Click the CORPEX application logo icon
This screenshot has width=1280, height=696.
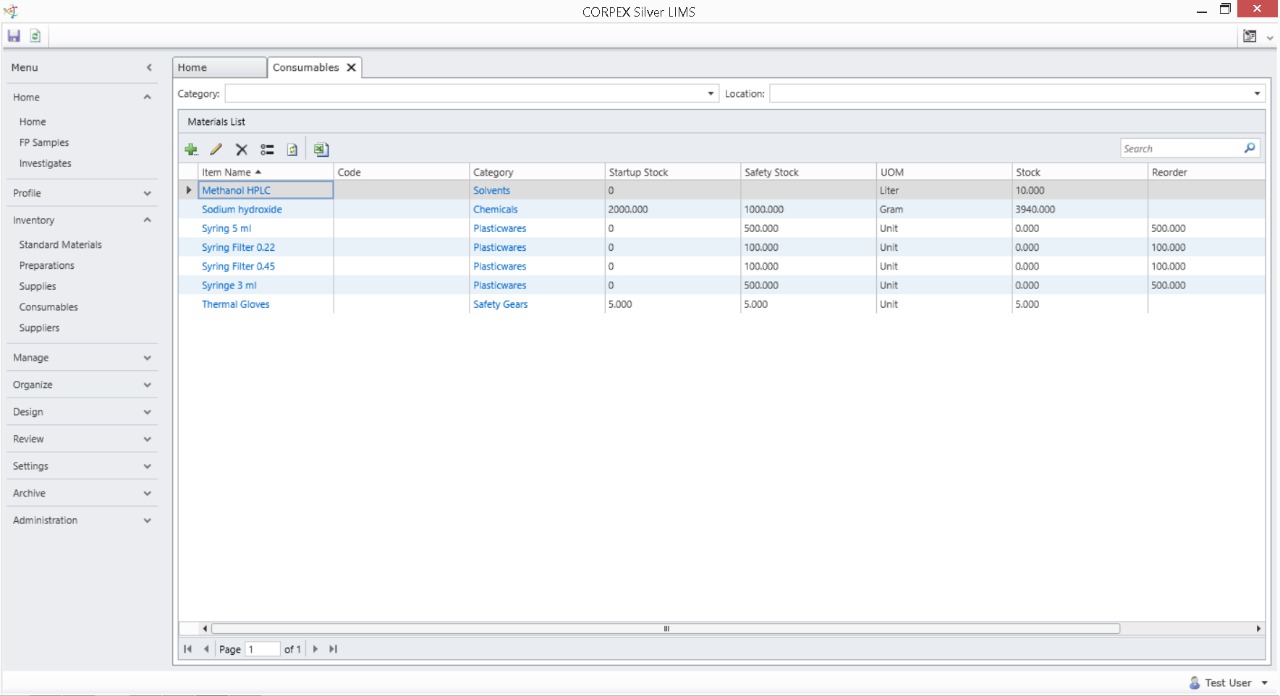(11, 10)
